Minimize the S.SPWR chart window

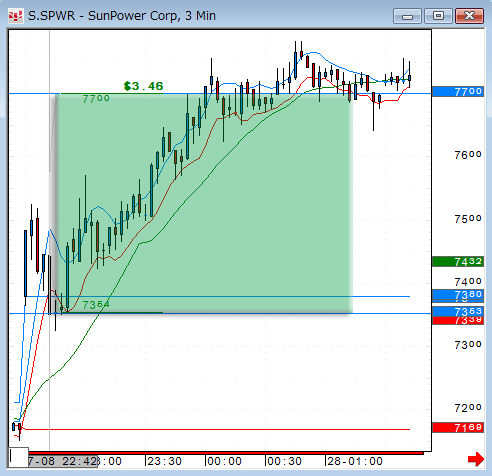point(407,16)
